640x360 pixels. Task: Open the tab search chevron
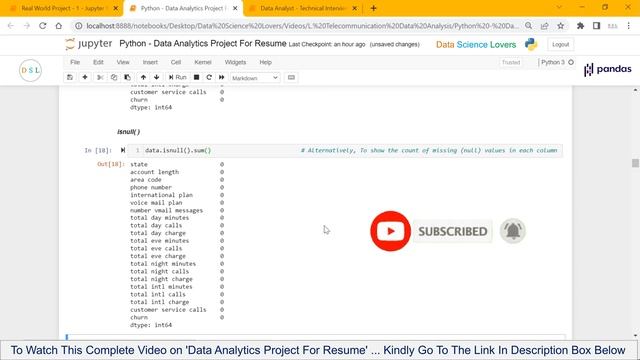[x=559, y=7]
